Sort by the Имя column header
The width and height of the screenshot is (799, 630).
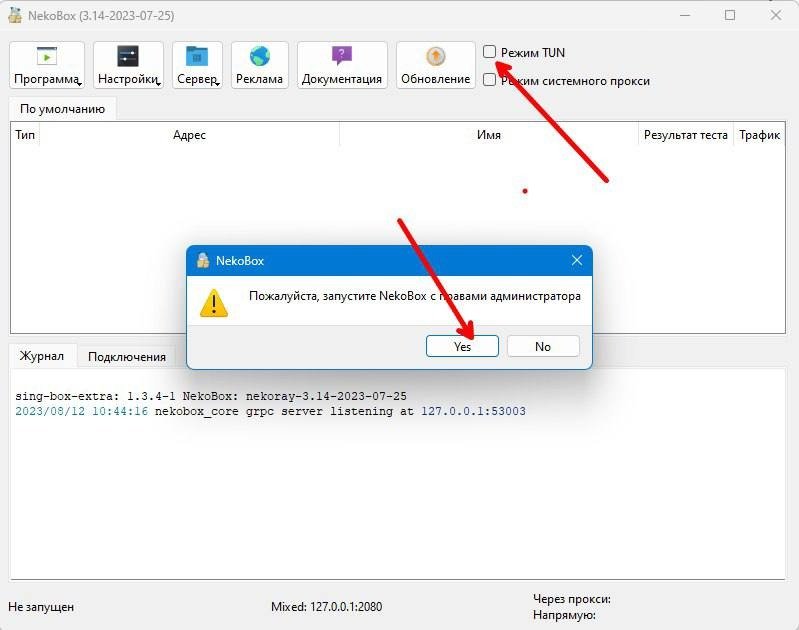[489, 135]
